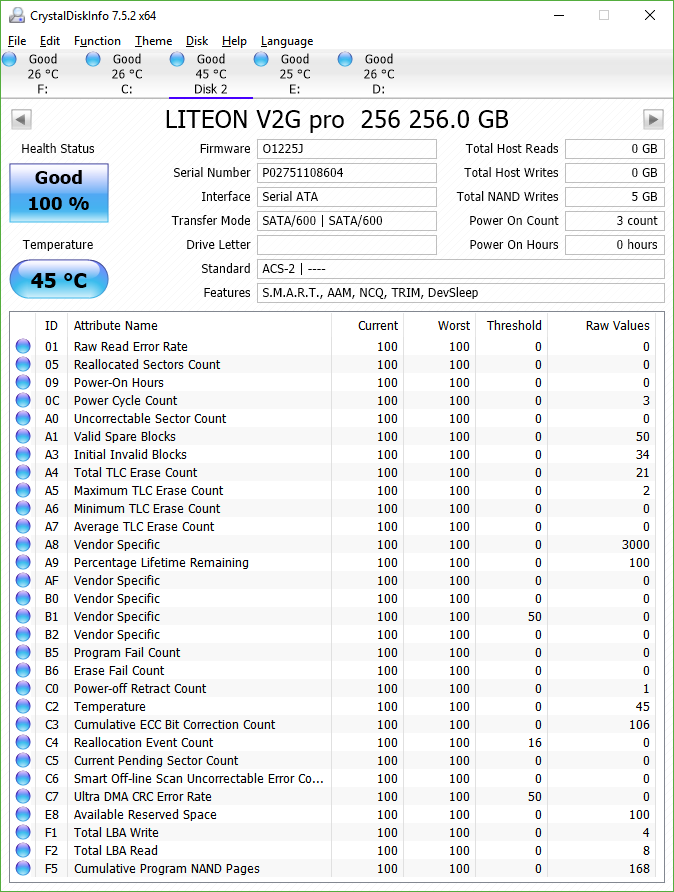
Task: Click the Features field listing S.M.A.R.T.
Action: point(461,292)
